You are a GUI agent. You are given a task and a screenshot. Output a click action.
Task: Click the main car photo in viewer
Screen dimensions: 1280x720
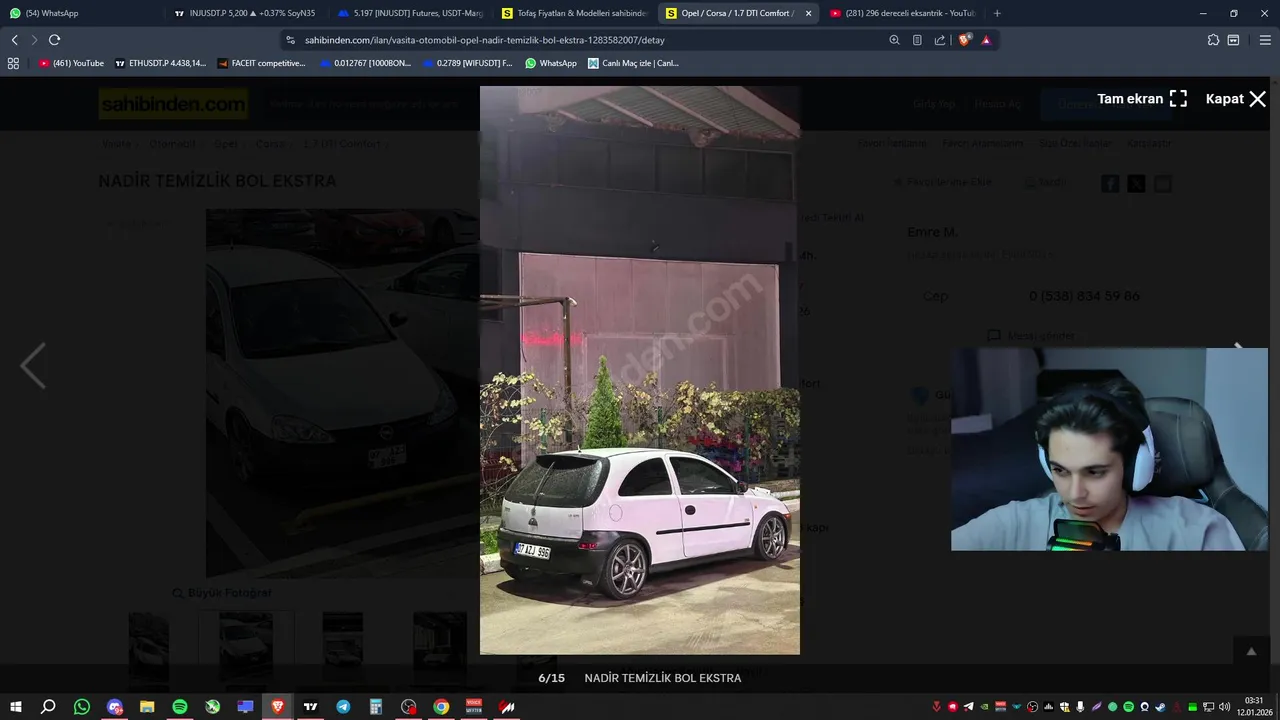pyautogui.click(x=640, y=370)
